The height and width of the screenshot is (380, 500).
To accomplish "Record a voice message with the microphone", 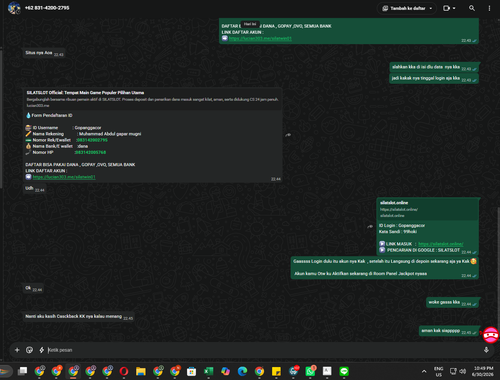I will point(486,350).
